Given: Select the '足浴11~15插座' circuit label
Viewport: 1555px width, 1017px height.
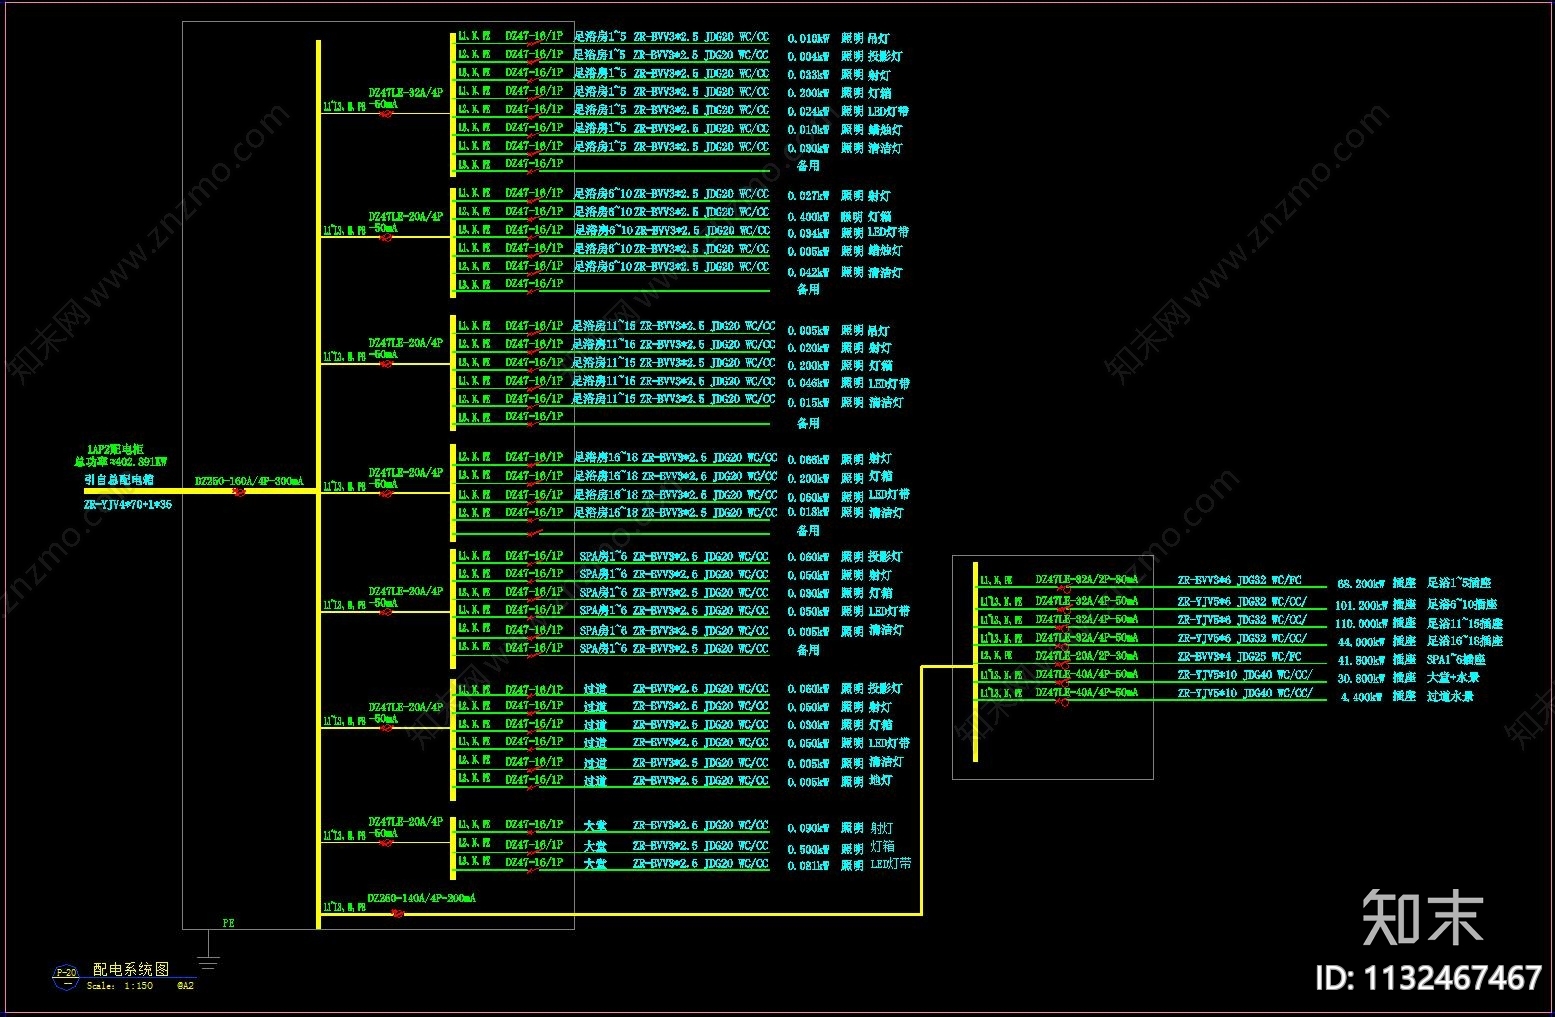Looking at the screenshot, I should click(x=1465, y=624).
